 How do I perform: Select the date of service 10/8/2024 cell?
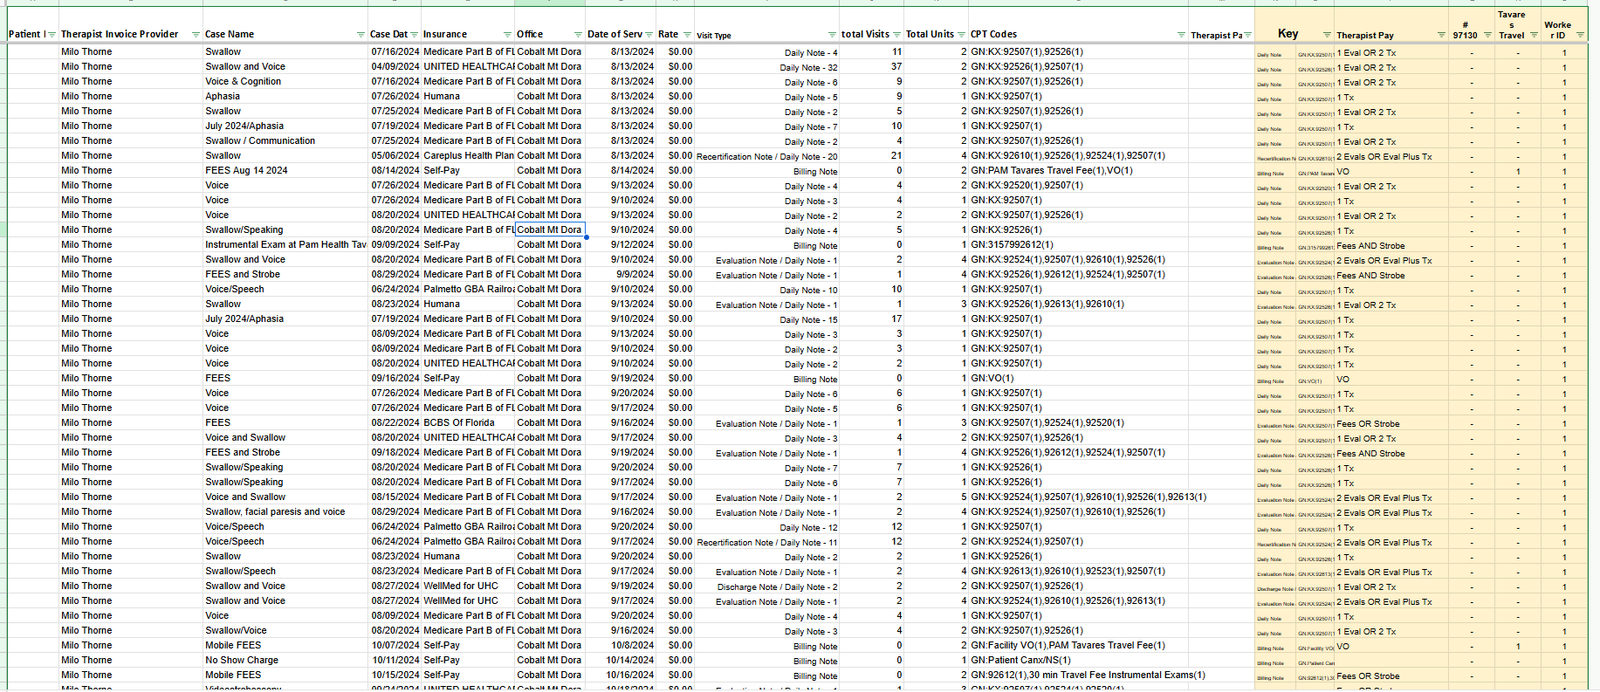[621, 646]
